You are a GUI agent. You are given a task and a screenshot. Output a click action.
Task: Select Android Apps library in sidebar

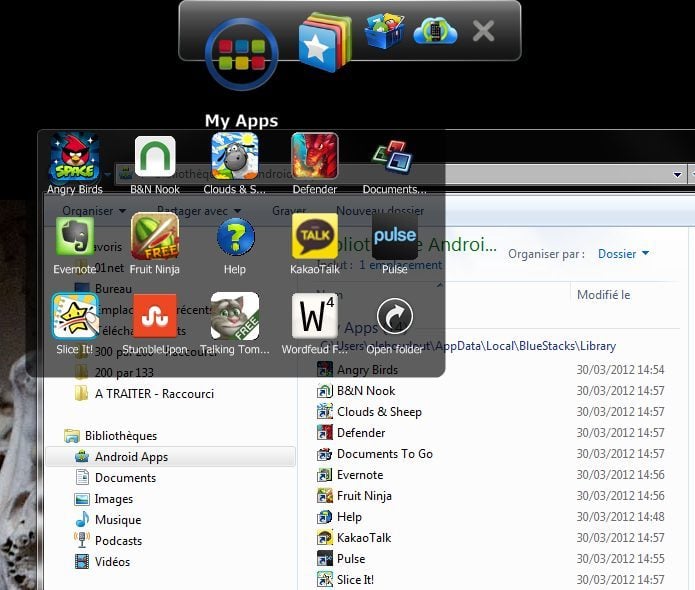click(131, 457)
